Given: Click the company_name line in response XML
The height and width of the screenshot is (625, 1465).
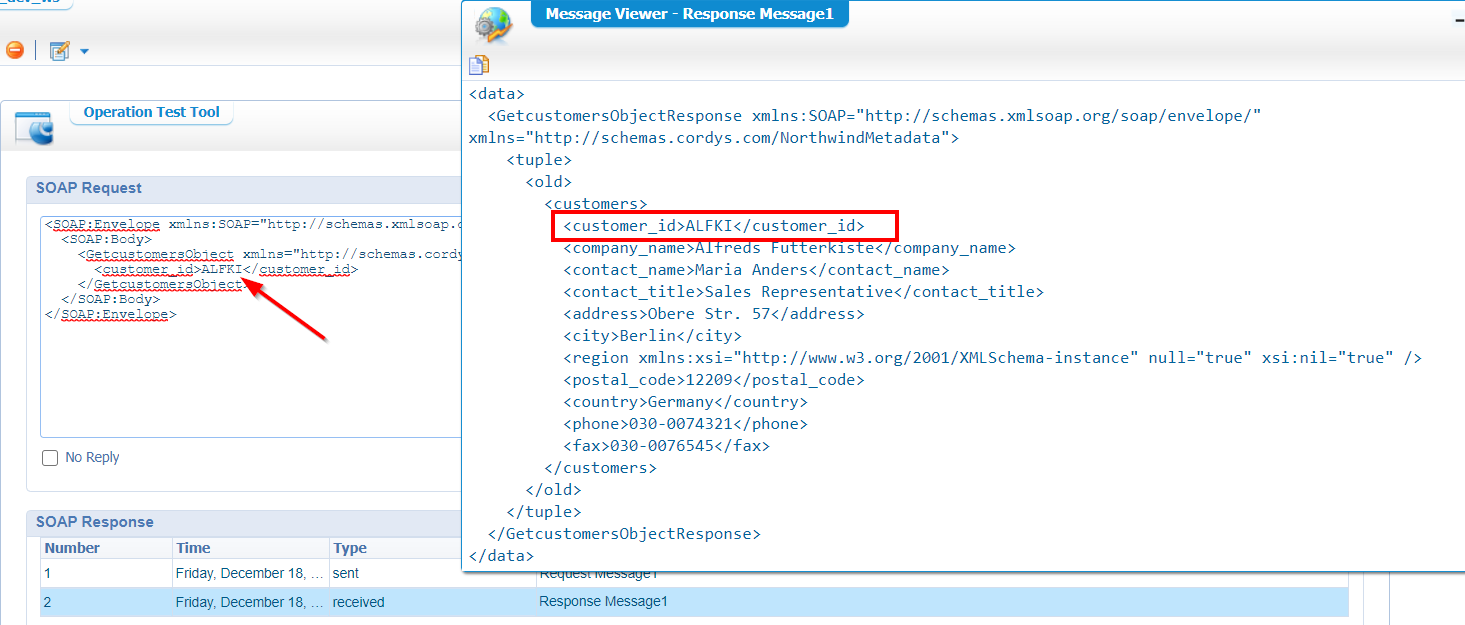Looking at the screenshot, I should (788, 248).
